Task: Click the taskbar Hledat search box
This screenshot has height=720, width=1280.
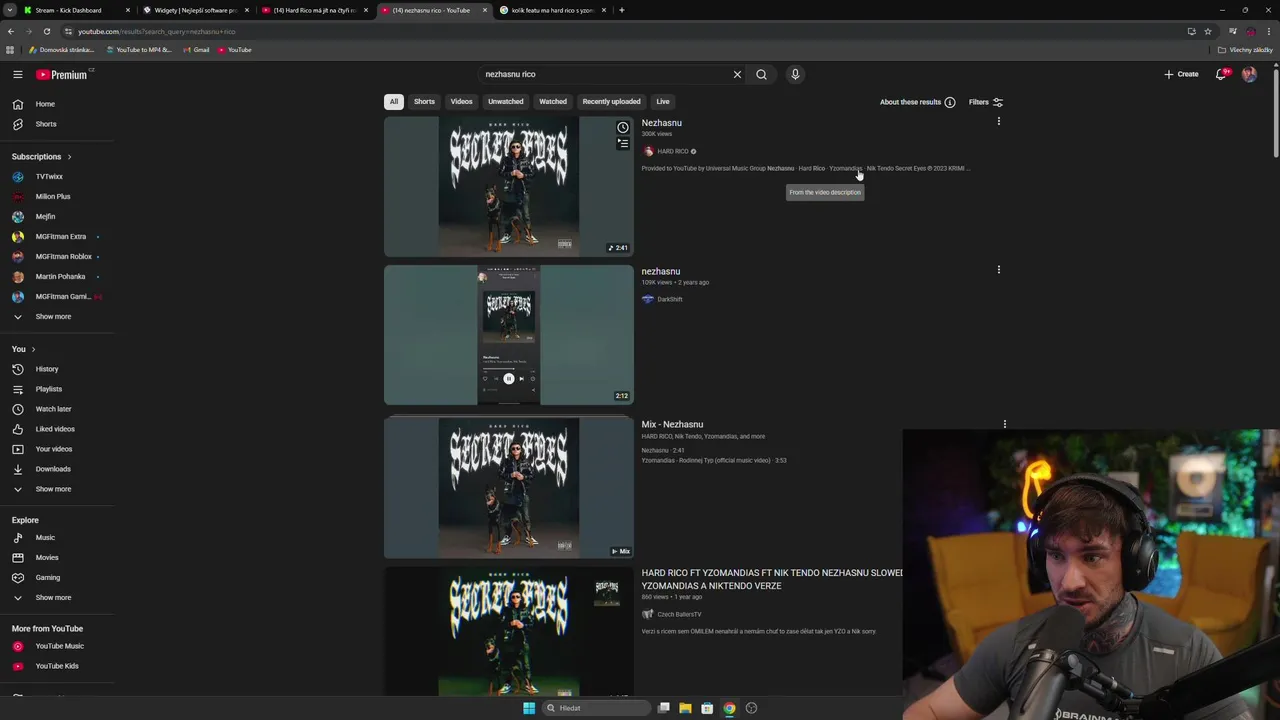Action: (596, 708)
